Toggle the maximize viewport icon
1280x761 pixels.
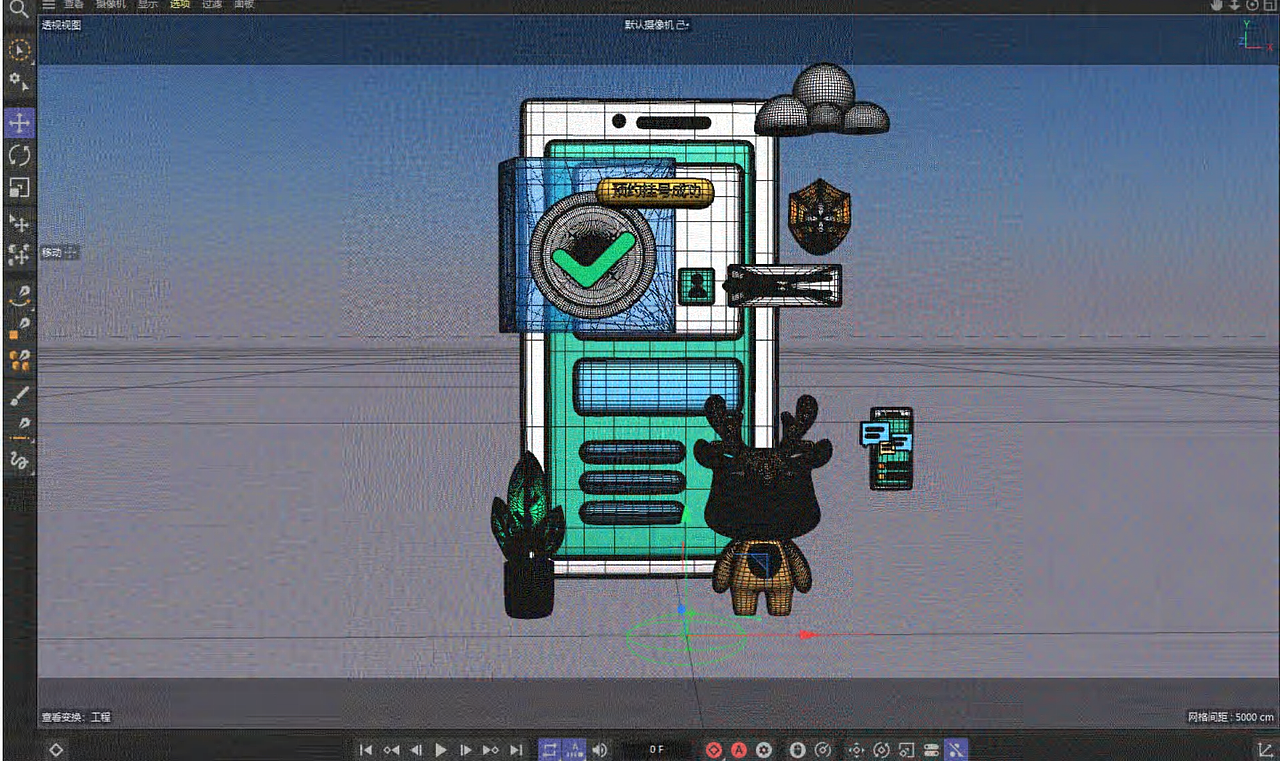click(1269, 6)
